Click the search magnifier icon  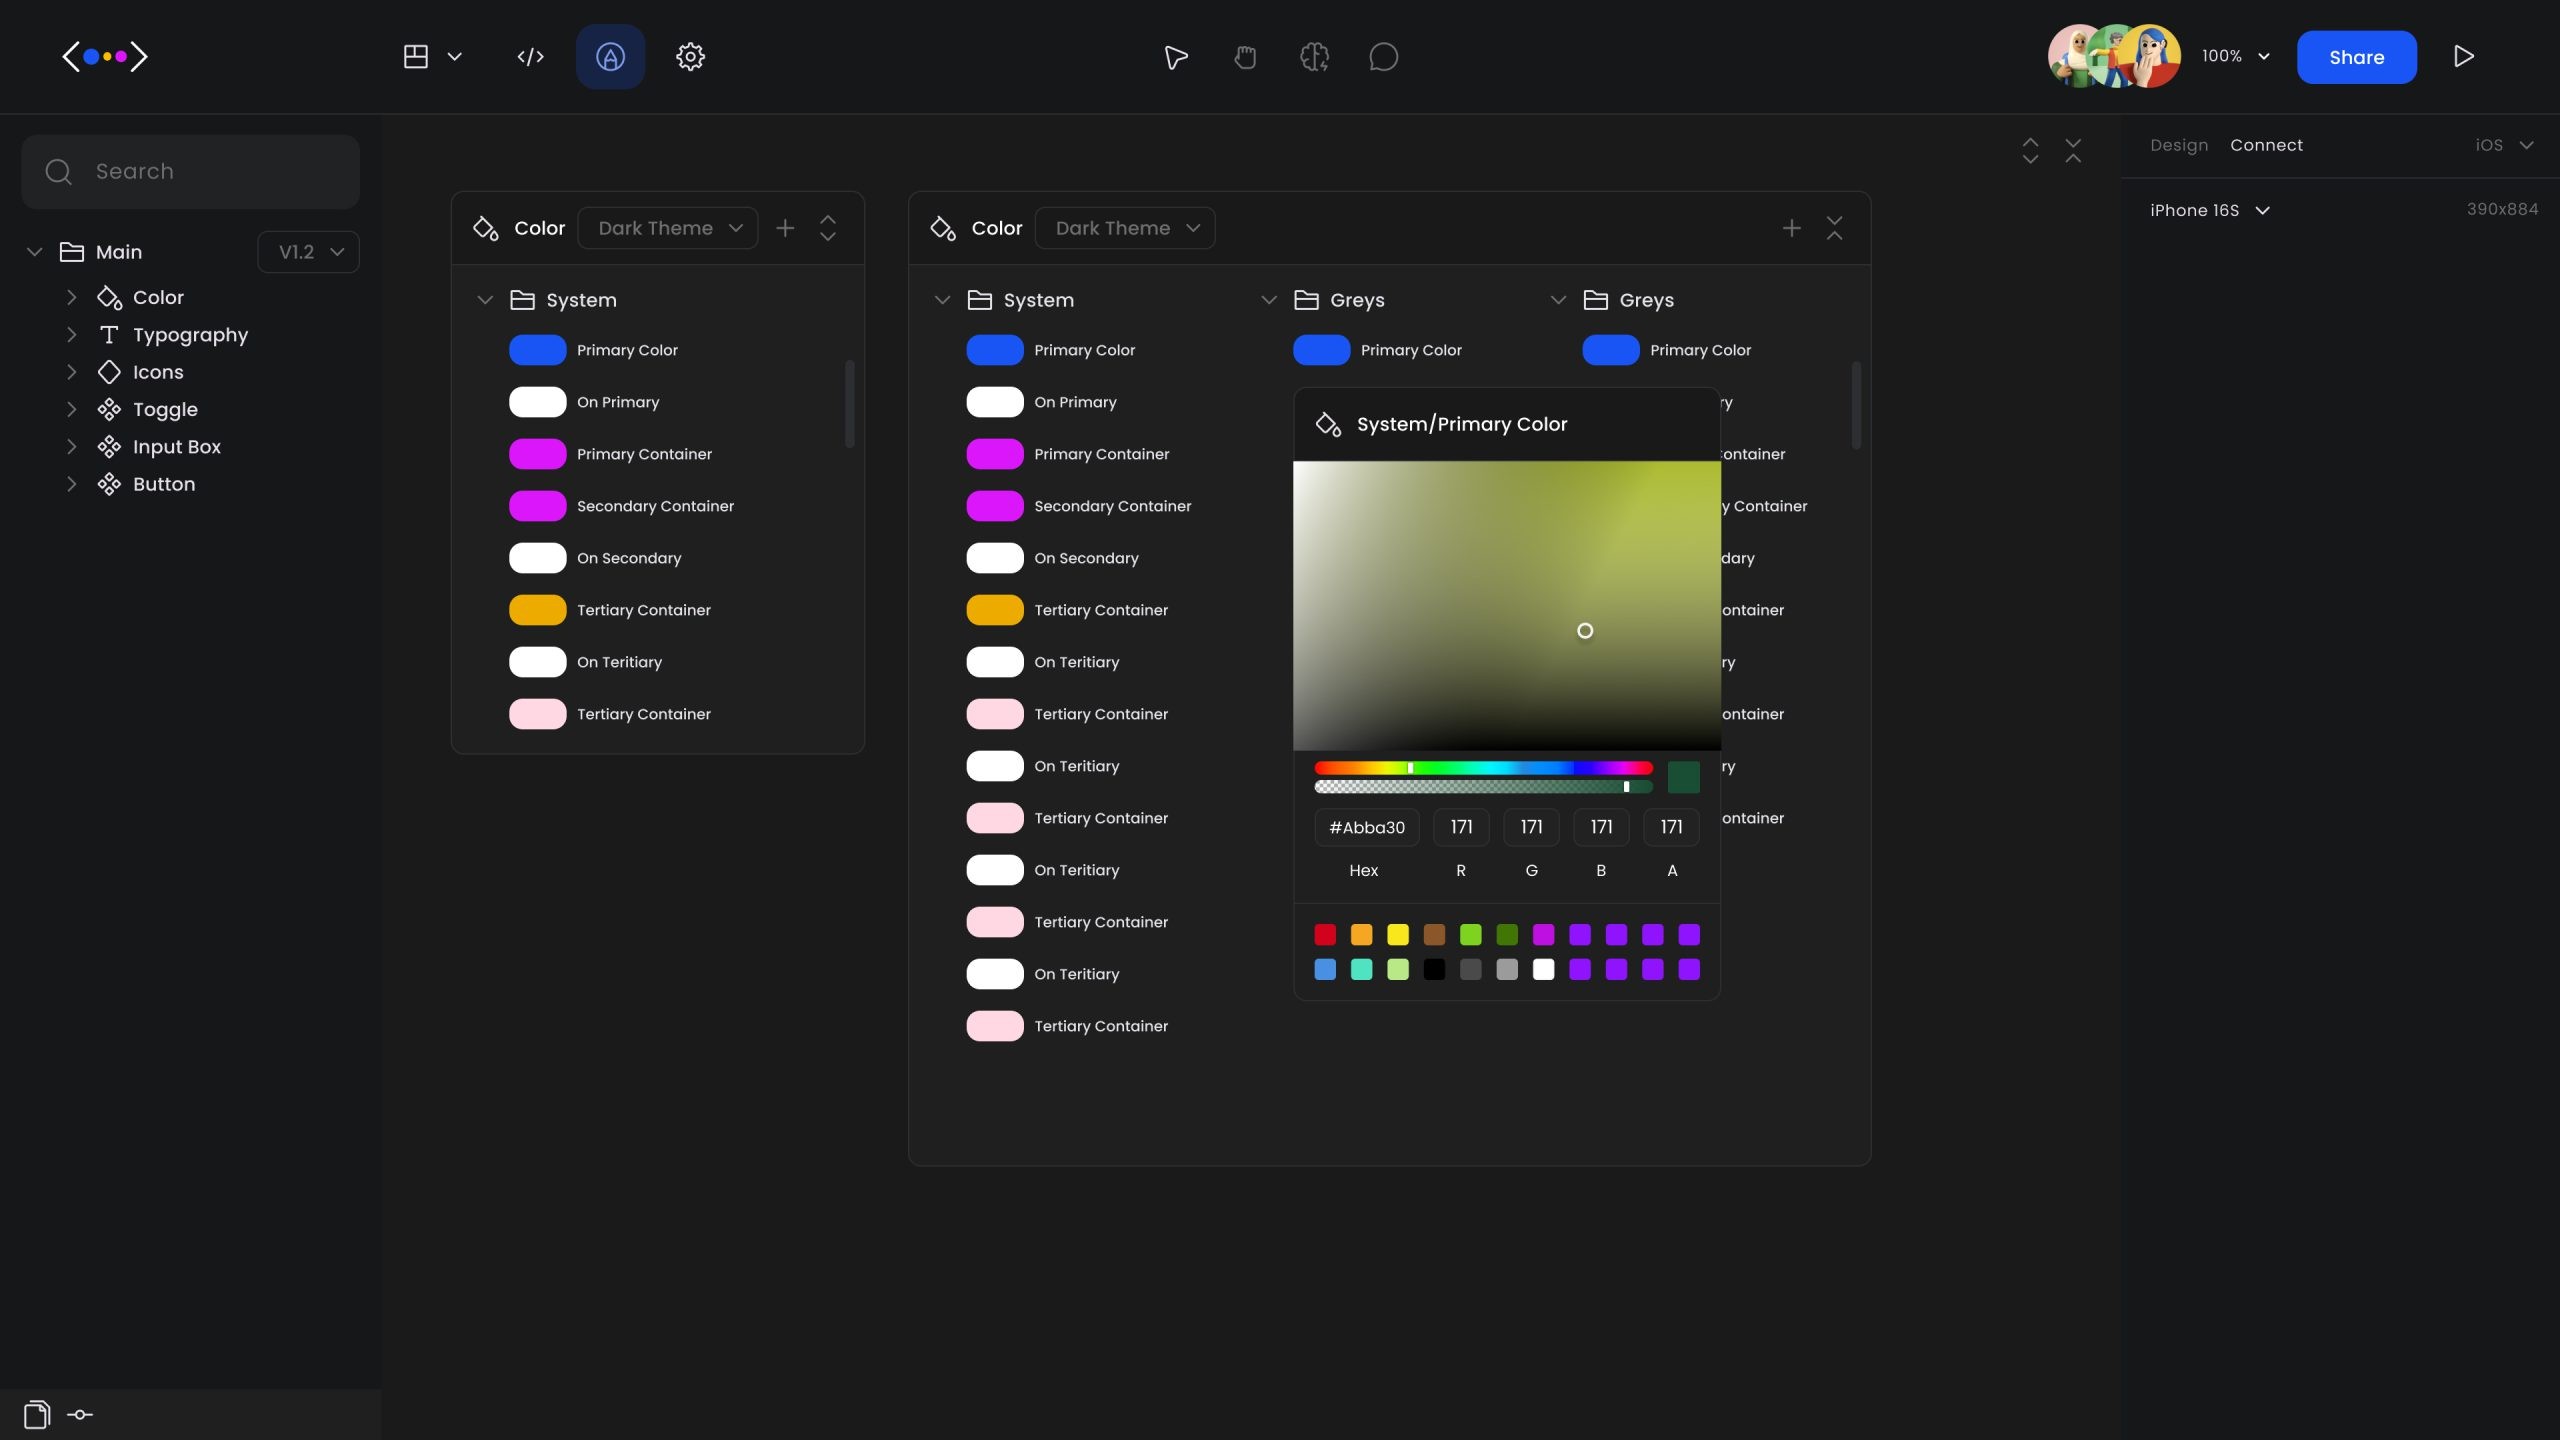coord(59,172)
